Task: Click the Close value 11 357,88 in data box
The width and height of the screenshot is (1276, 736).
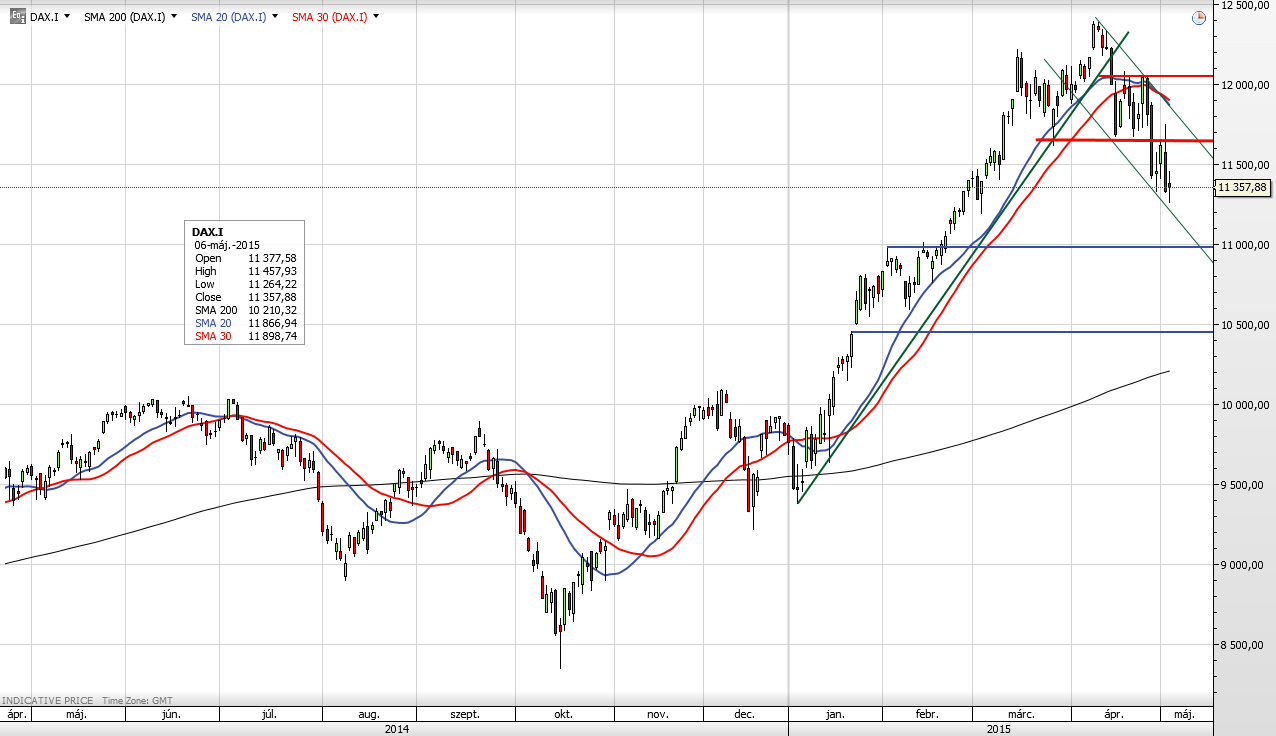Action: click(x=272, y=297)
